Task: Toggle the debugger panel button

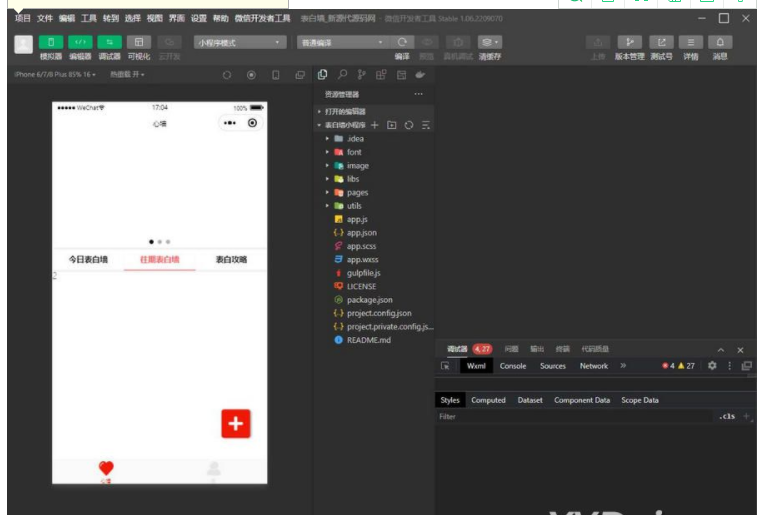Action: (x=109, y=42)
